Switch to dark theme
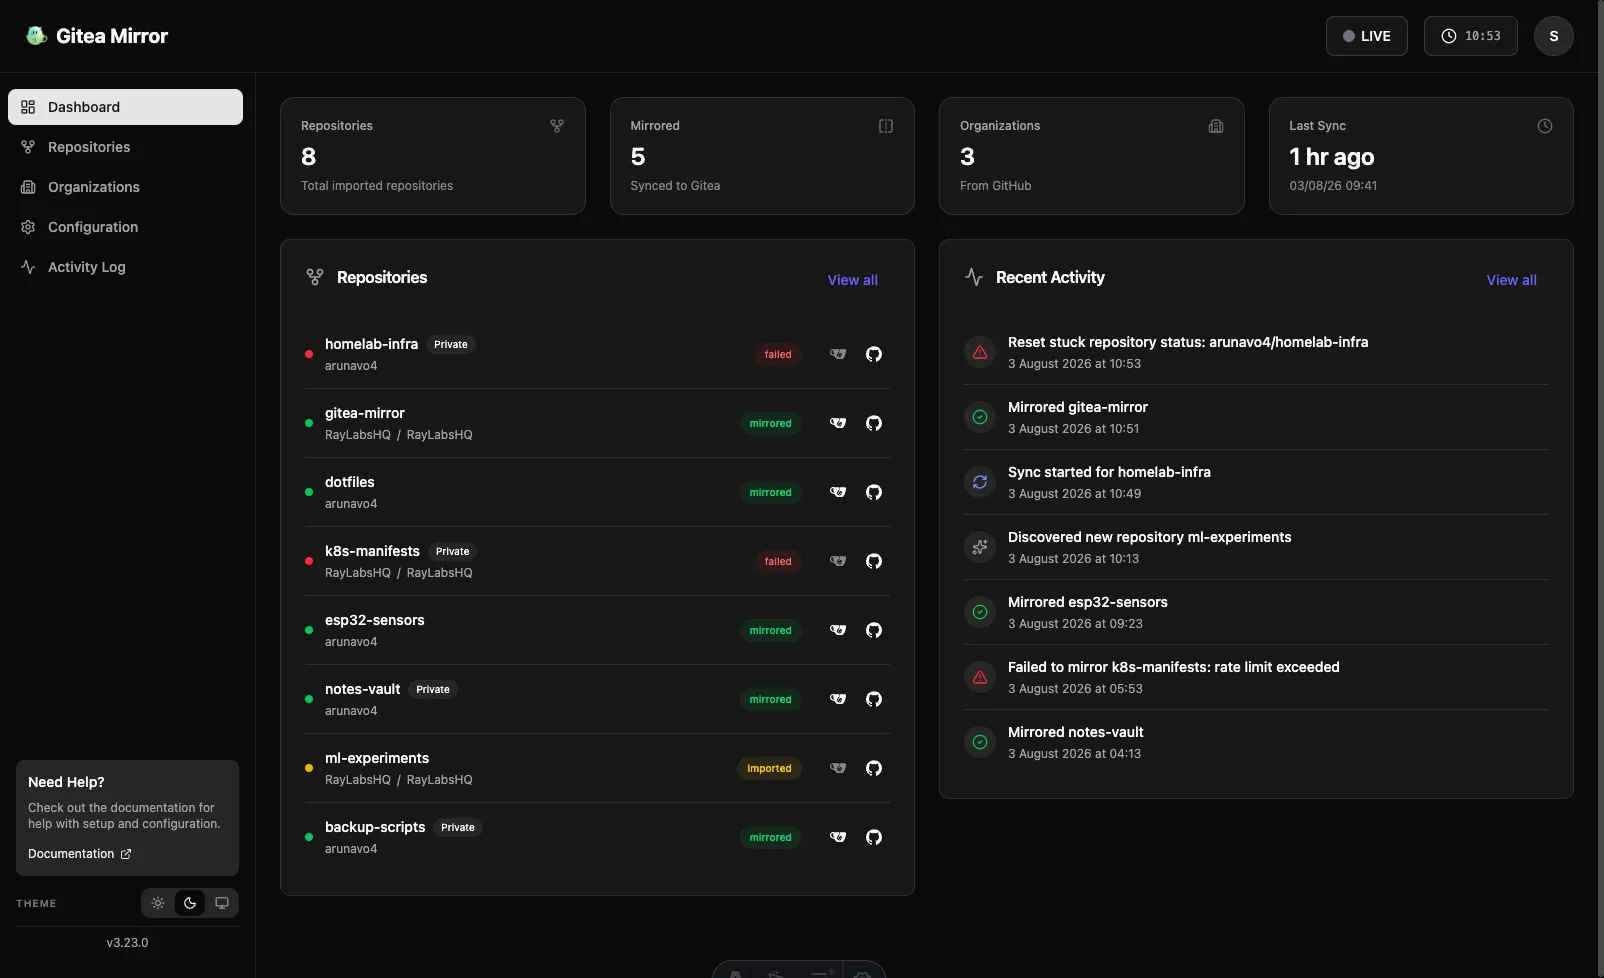This screenshot has height=978, width=1604. point(190,903)
